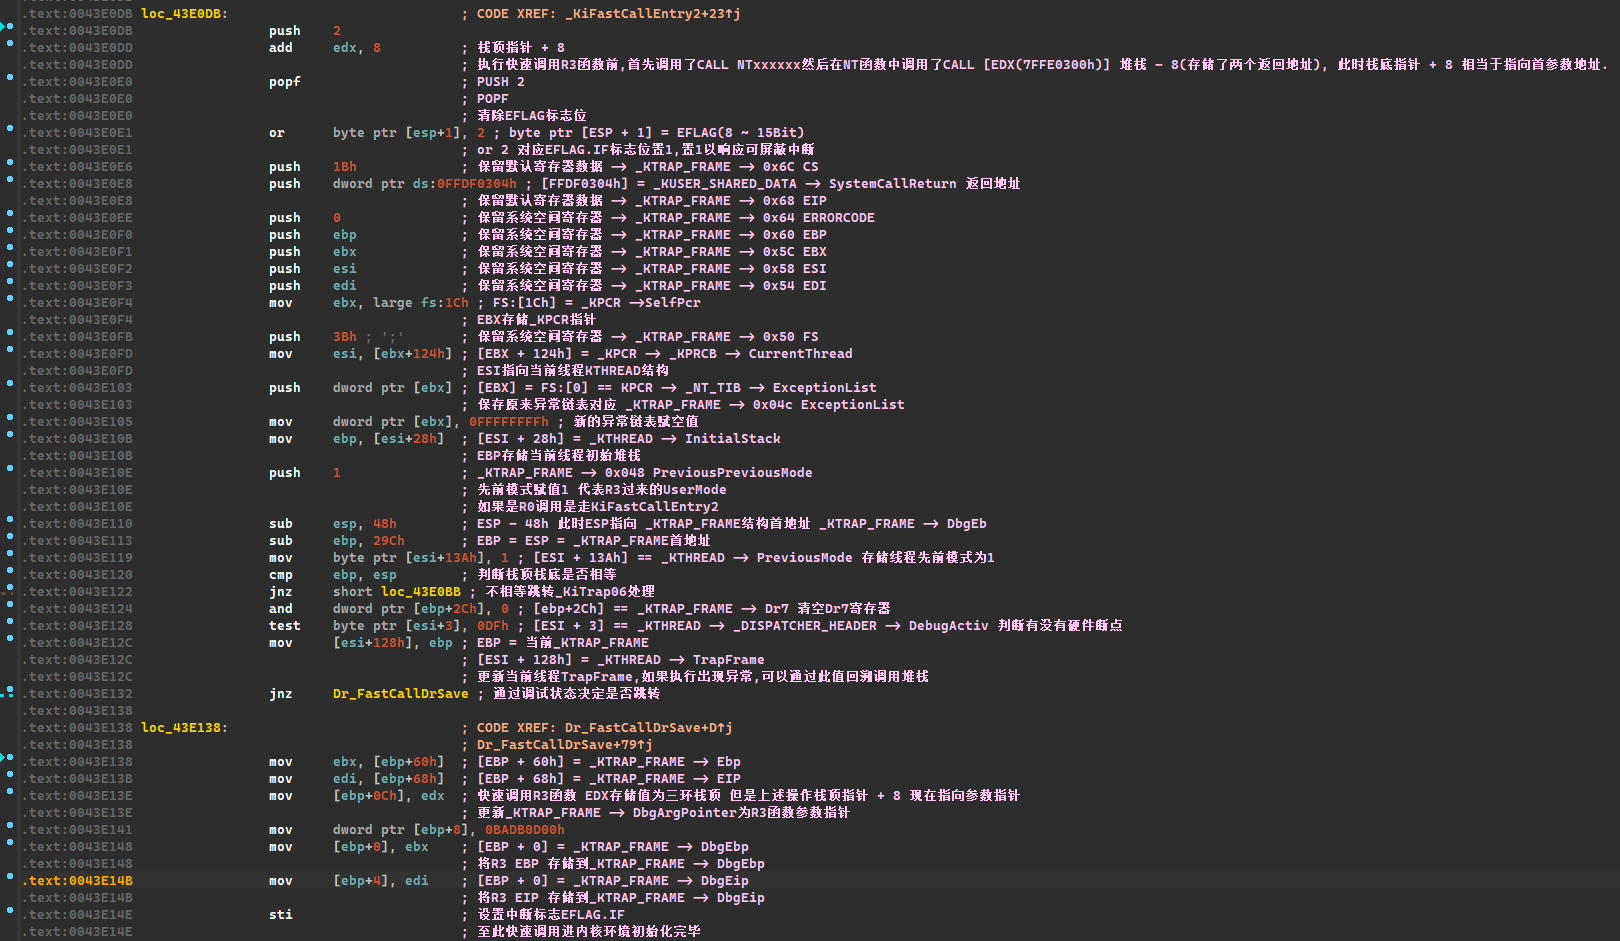Click 'byte ptr [esi+3], 0DFh' operand

point(421,626)
